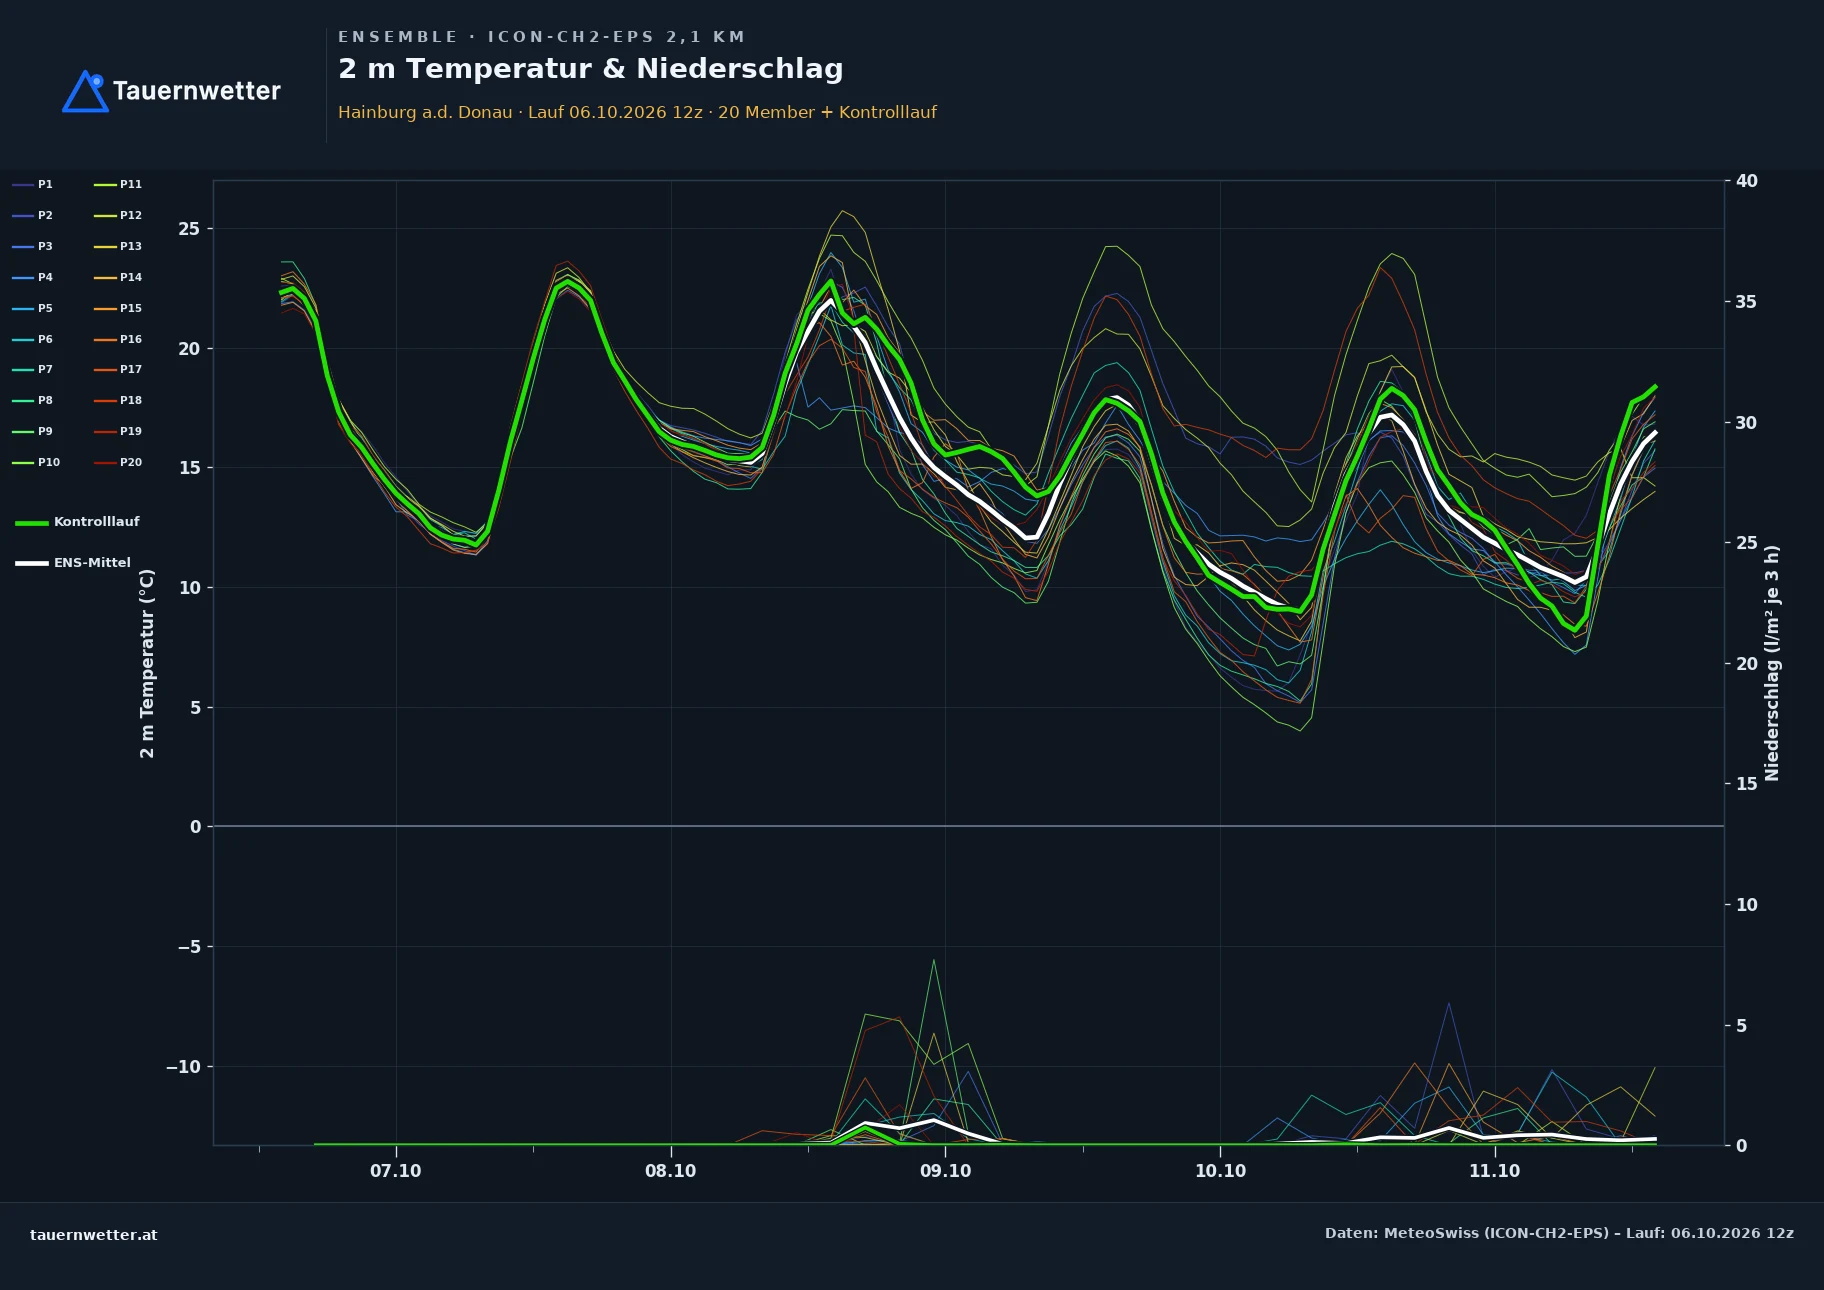Click the P2 legend entry

[x=32, y=215]
